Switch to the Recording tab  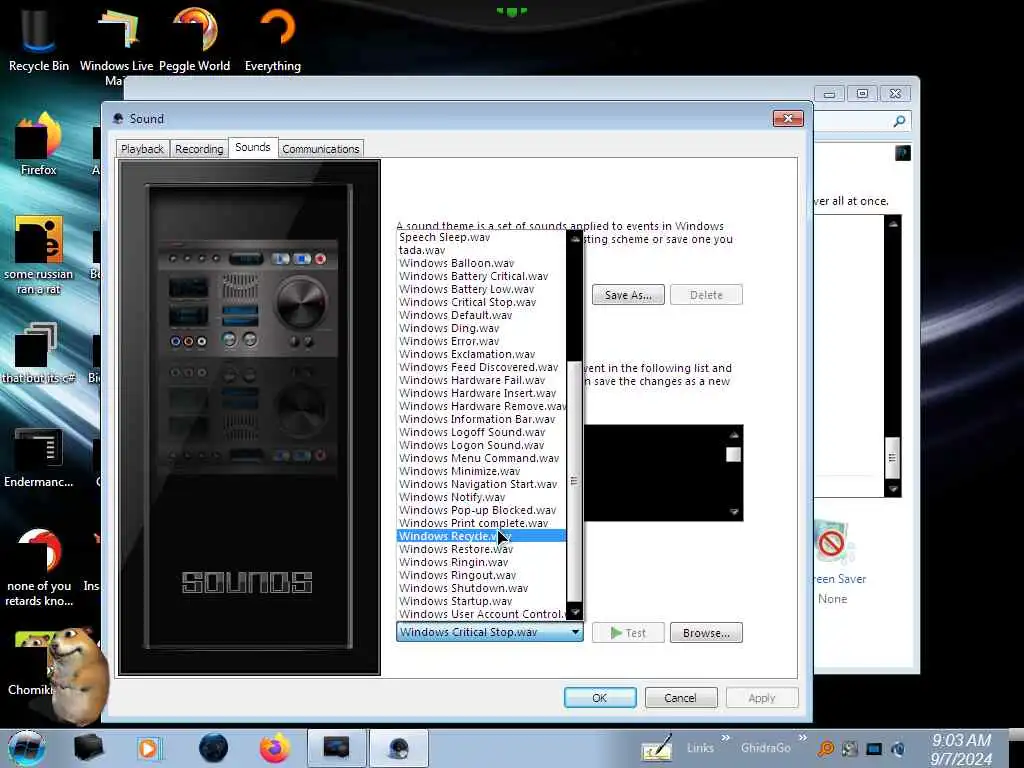[x=199, y=149]
